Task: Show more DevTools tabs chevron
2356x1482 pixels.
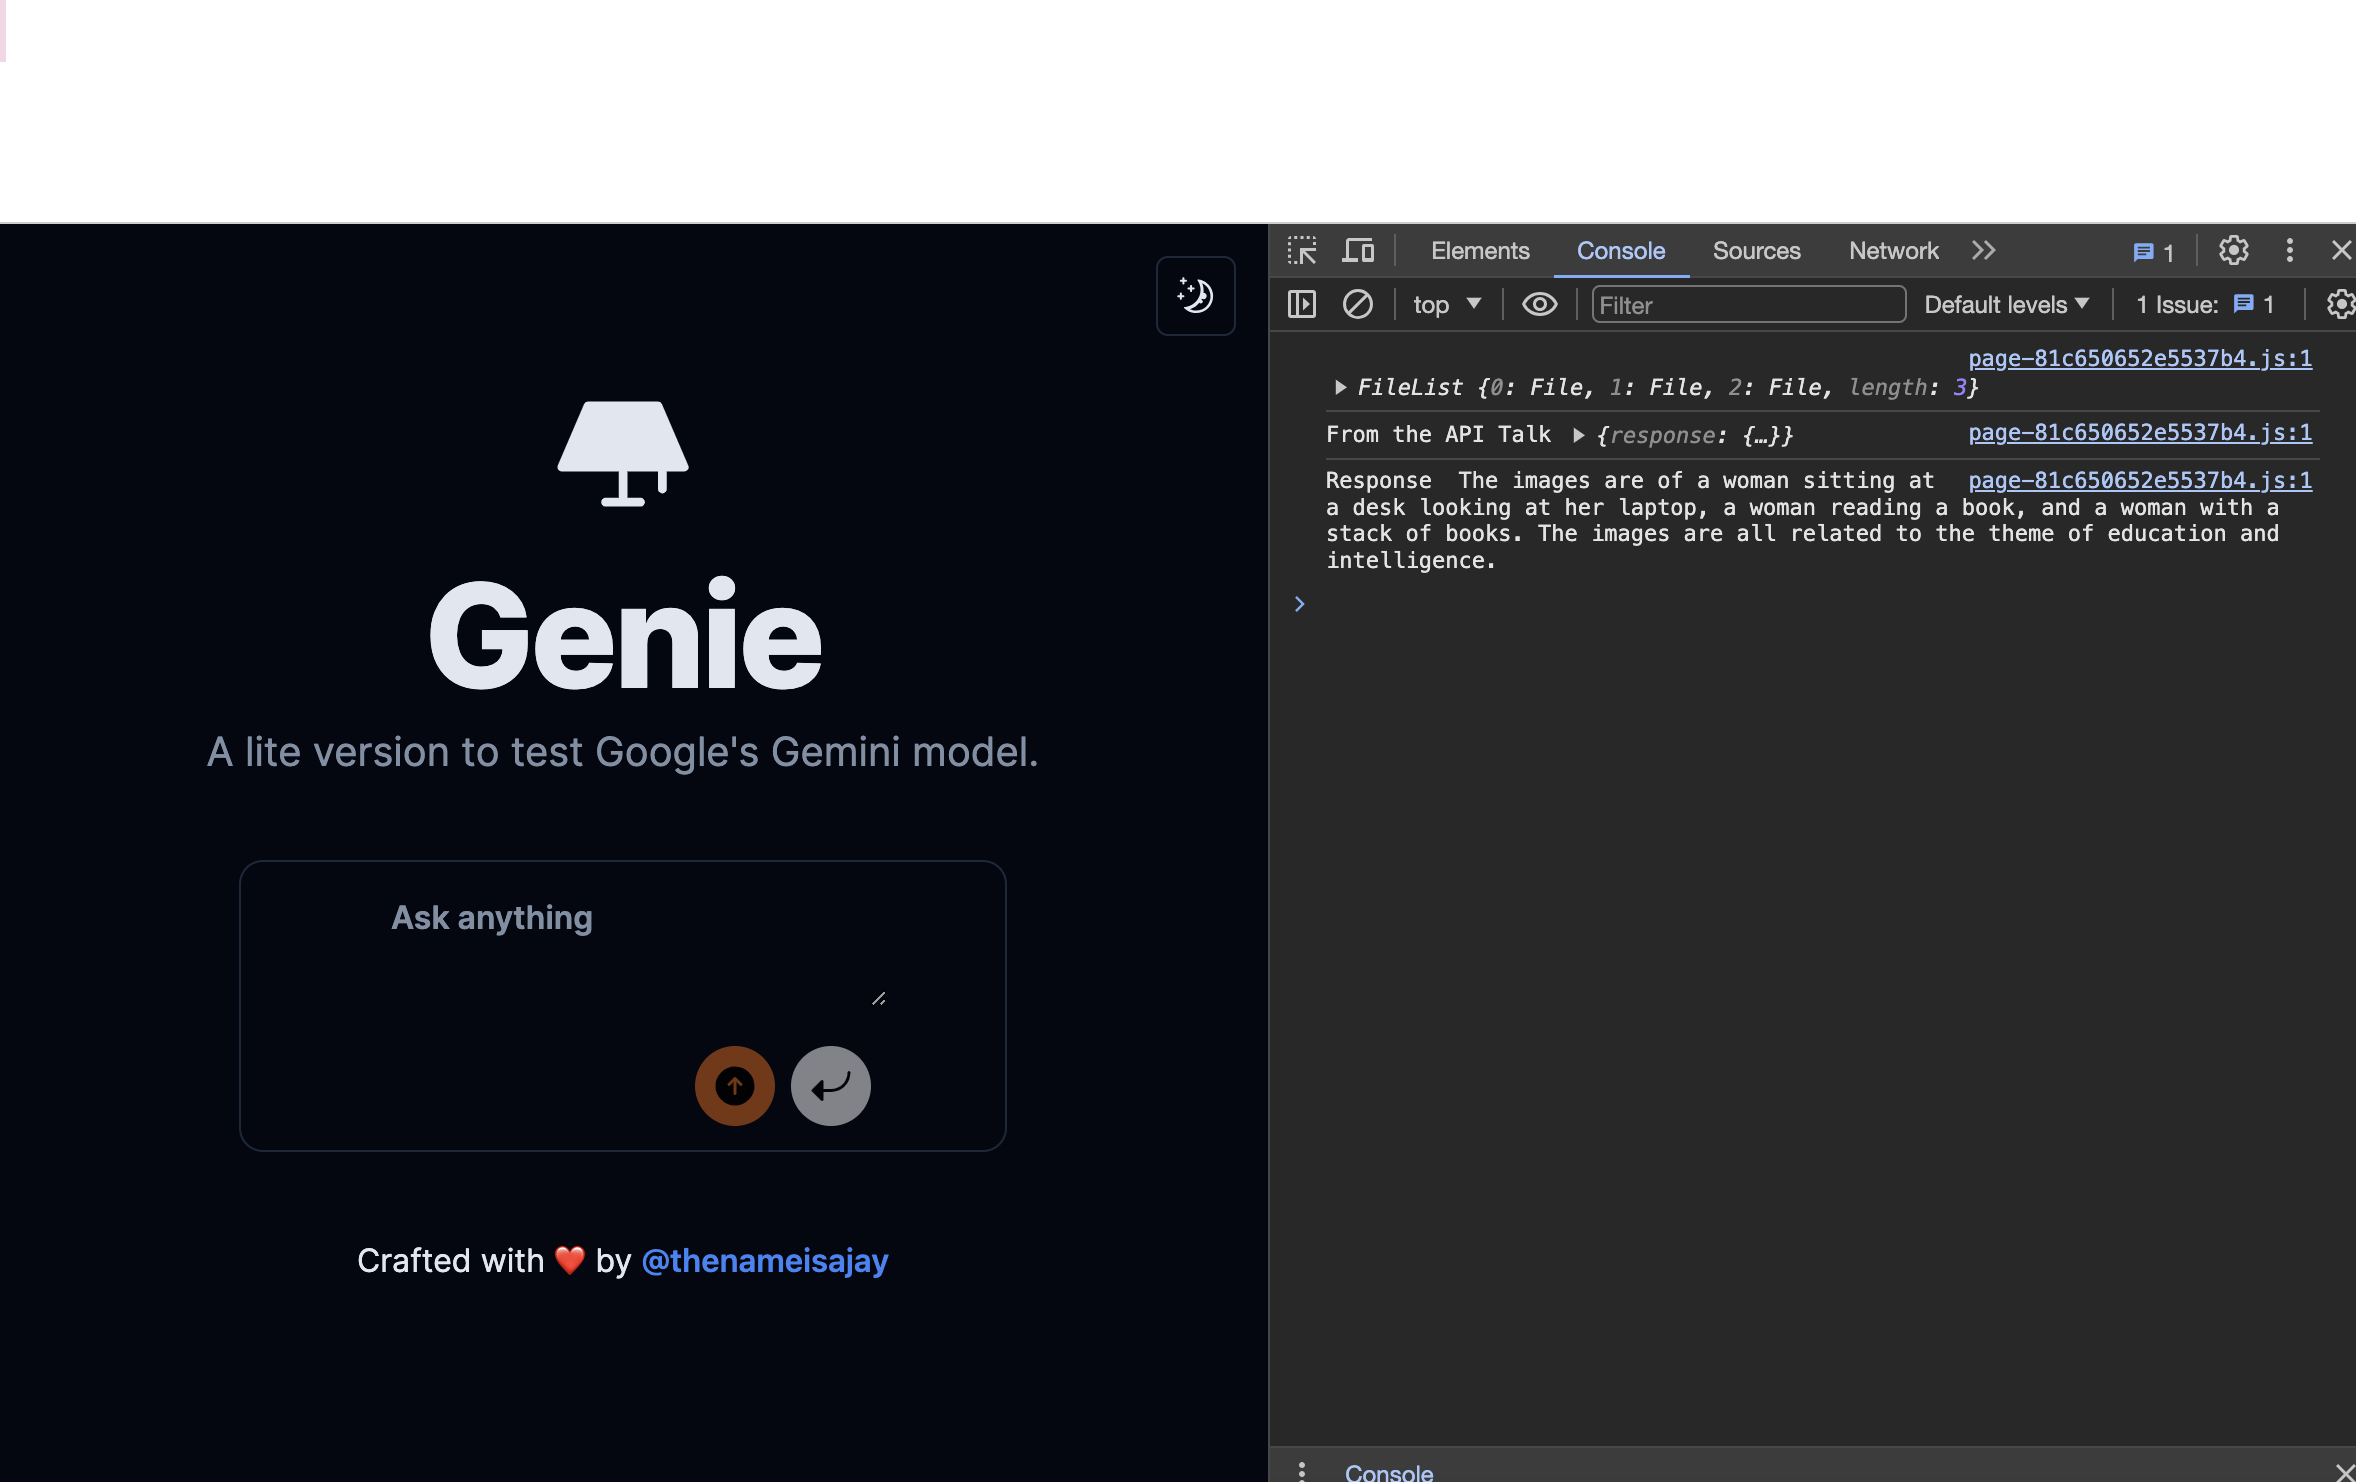Action: (x=1983, y=251)
